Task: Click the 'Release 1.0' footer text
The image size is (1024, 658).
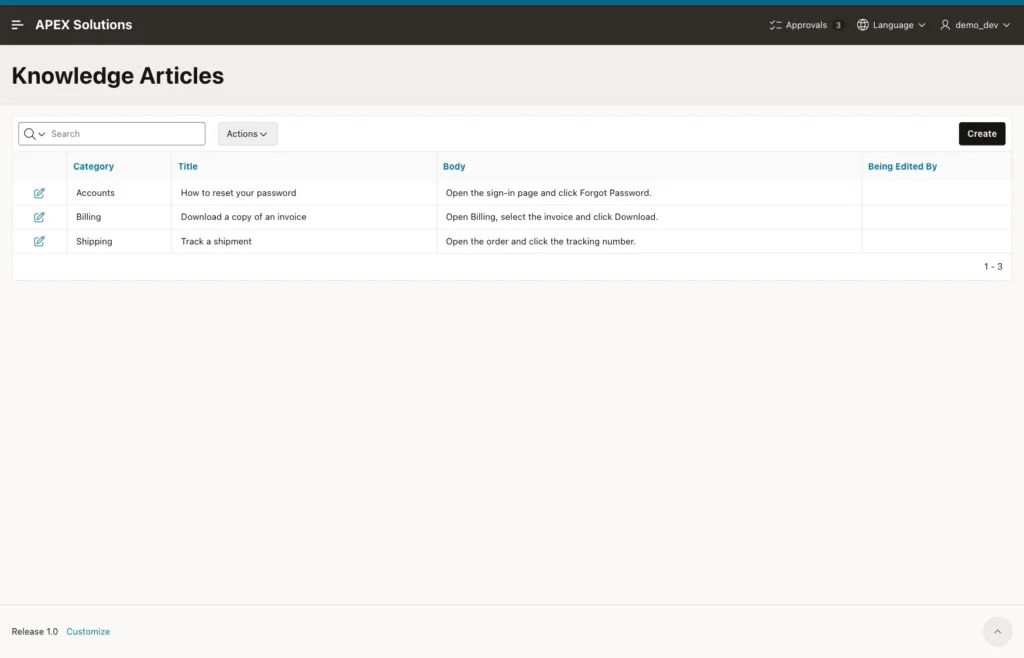Action: [x=35, y=631]
